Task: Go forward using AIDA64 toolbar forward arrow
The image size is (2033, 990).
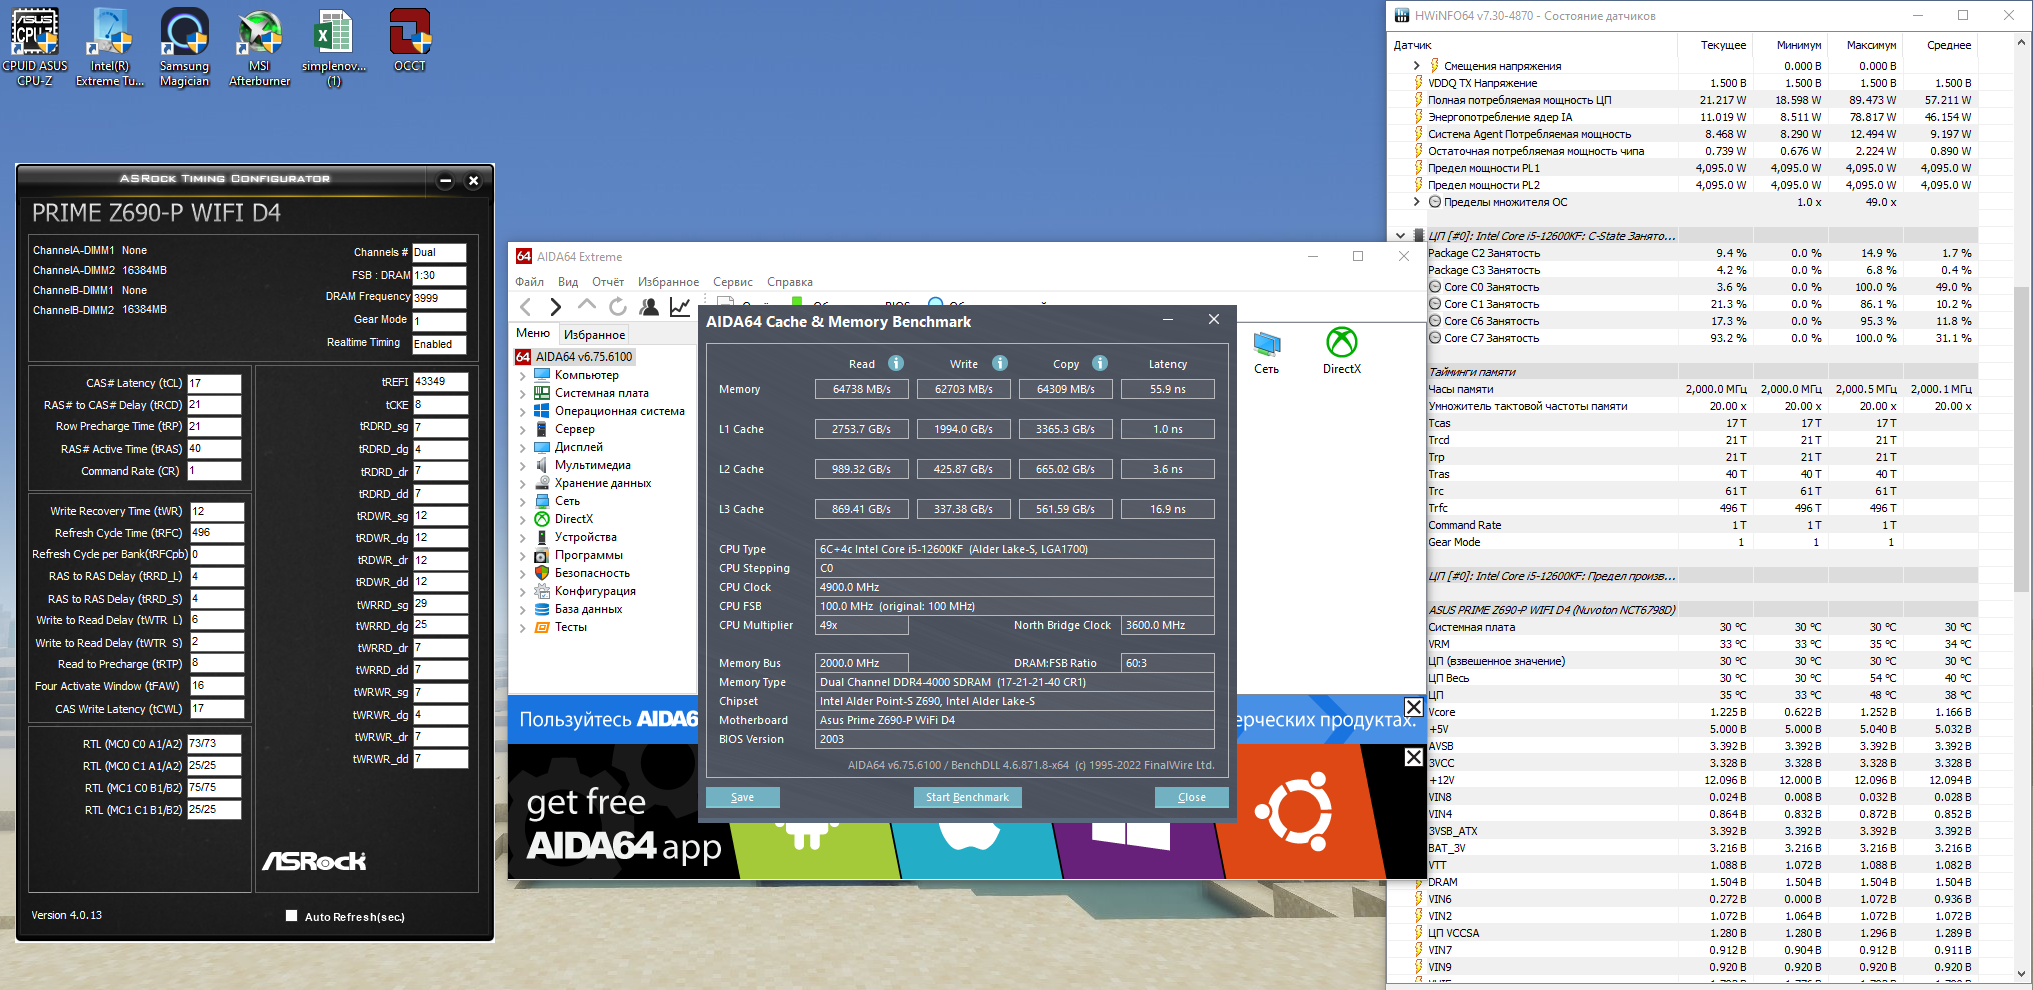Action: click(556, 307)
